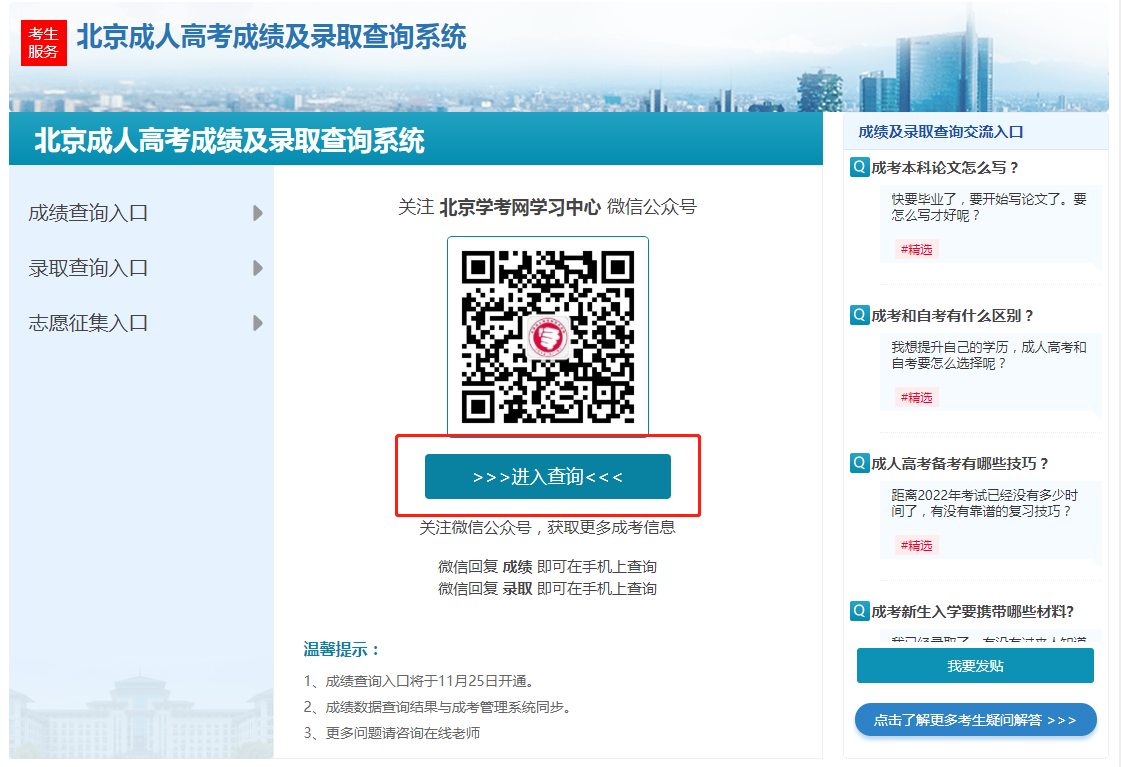Click the >>>进入查询<<< button
Screen dimensions: 1121x767
coord(548,476)
